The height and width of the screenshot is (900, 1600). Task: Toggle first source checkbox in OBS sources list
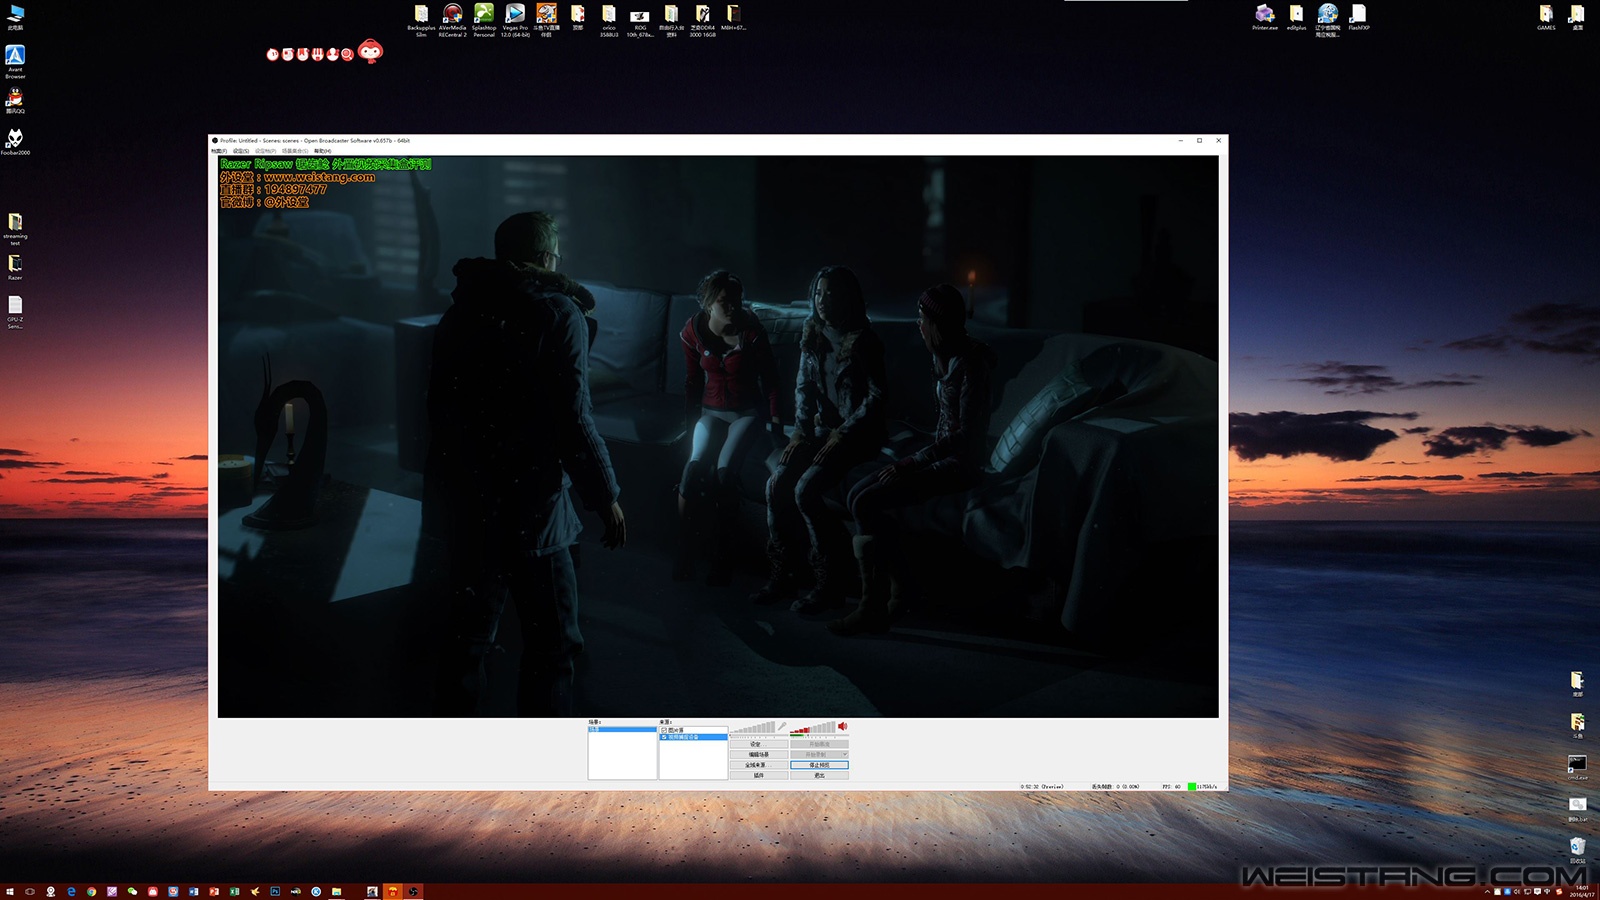tap(664, 730)
